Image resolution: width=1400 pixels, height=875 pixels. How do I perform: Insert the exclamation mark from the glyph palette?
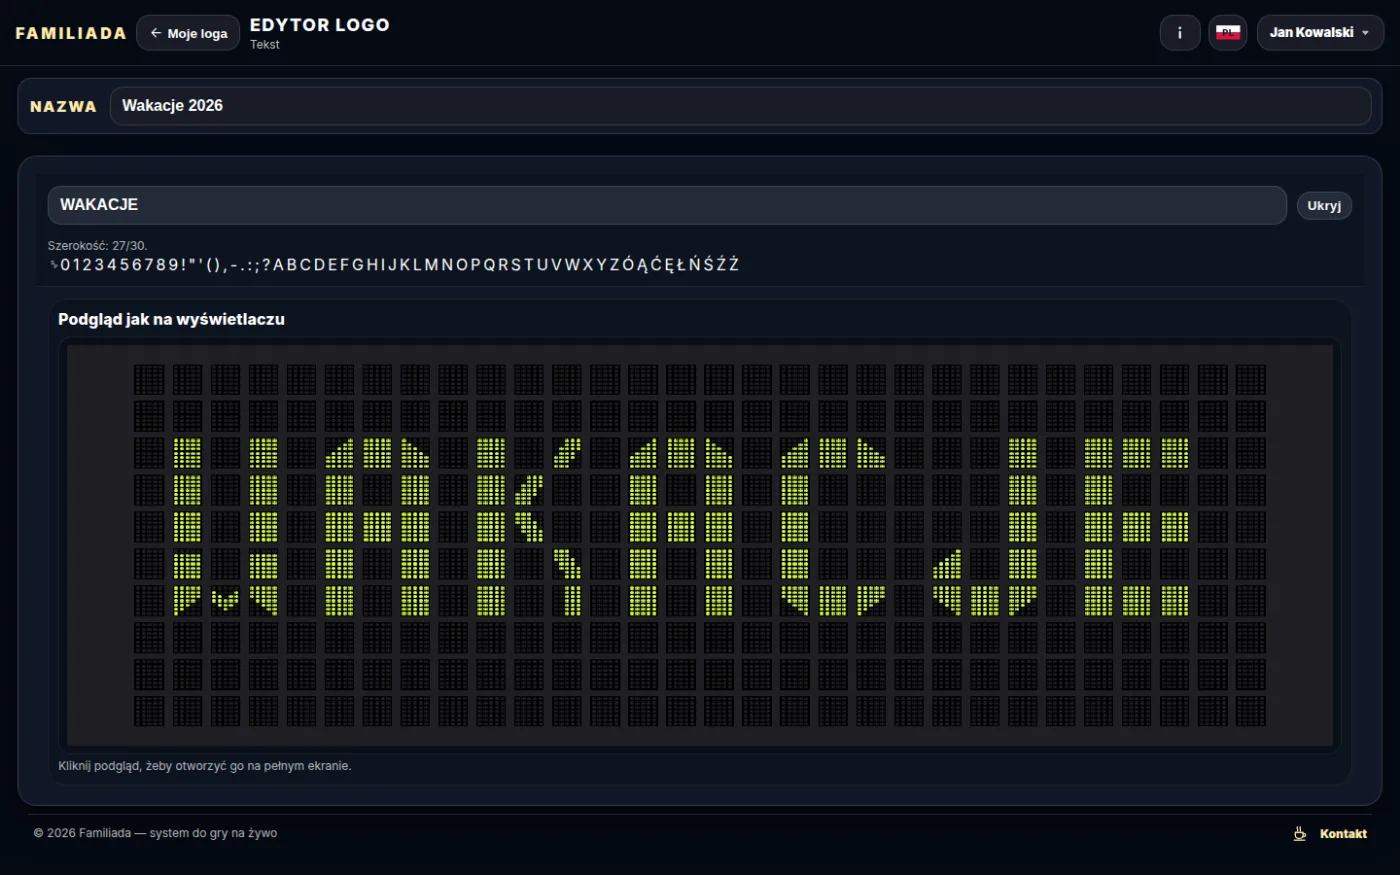[185, 265]
